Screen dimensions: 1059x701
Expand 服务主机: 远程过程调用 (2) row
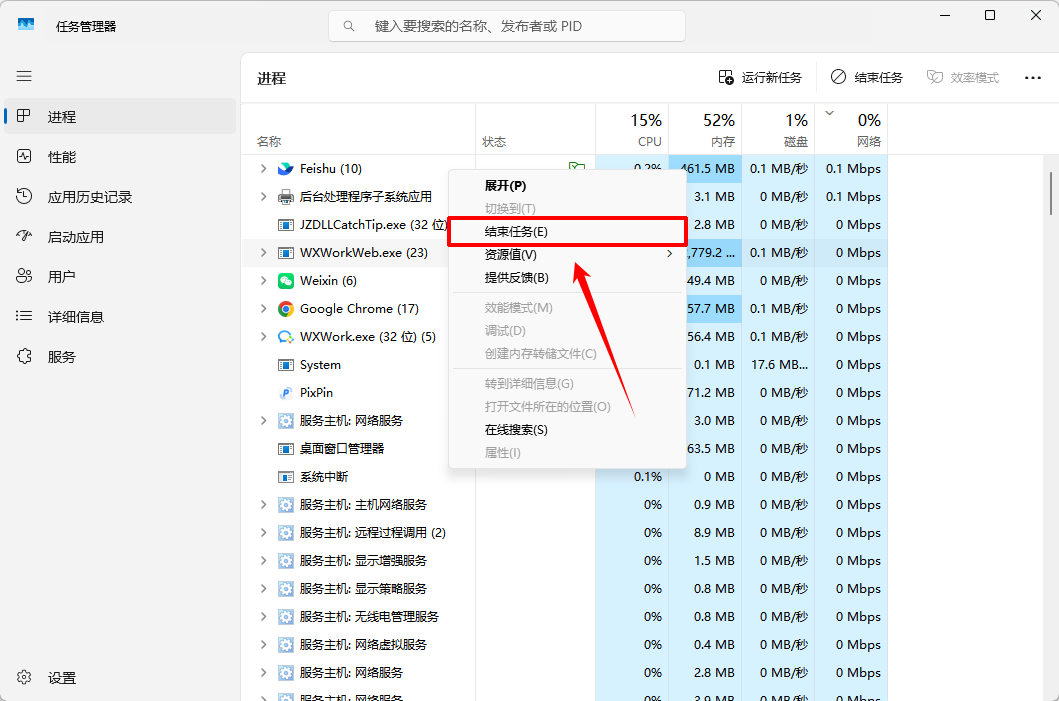263,533
